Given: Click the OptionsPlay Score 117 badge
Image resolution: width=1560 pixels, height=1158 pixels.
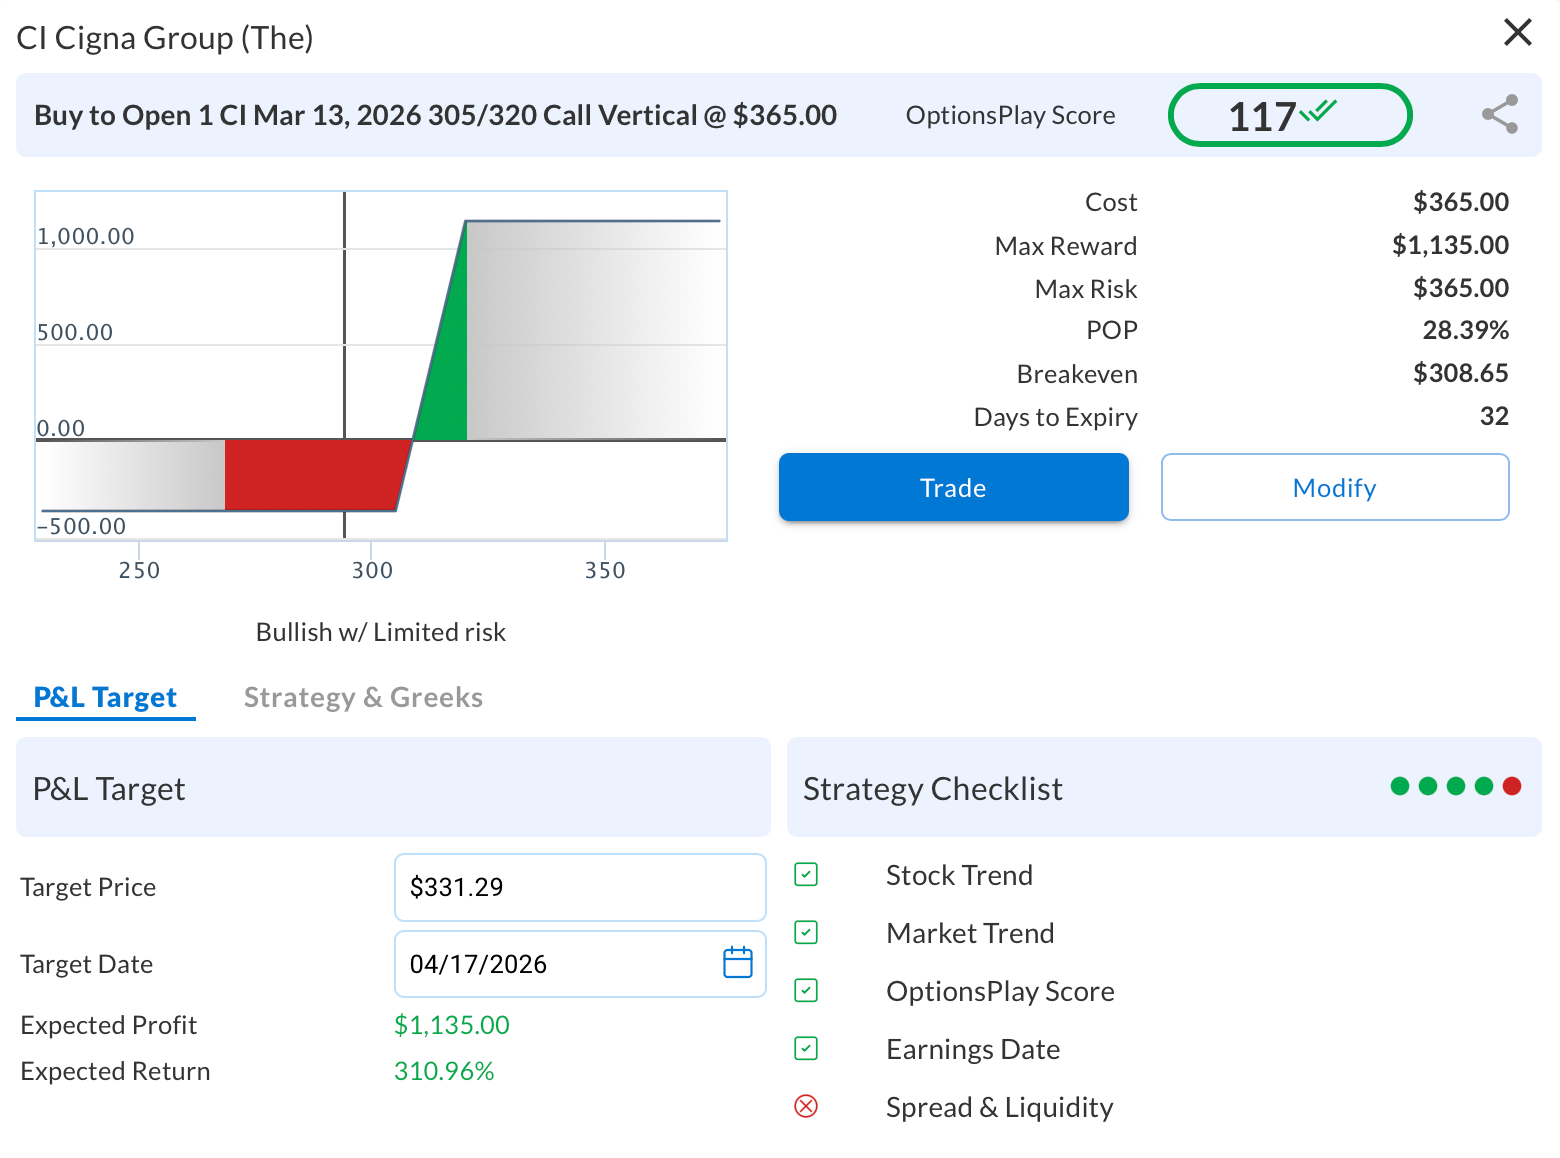Looking at the screenshot, I should point(1289,115).
